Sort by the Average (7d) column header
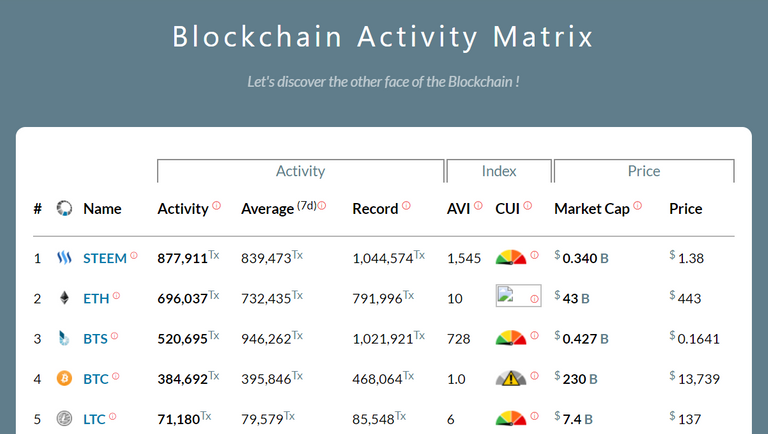768x434 pixels. pyautogui.click(x=279, y=209)
